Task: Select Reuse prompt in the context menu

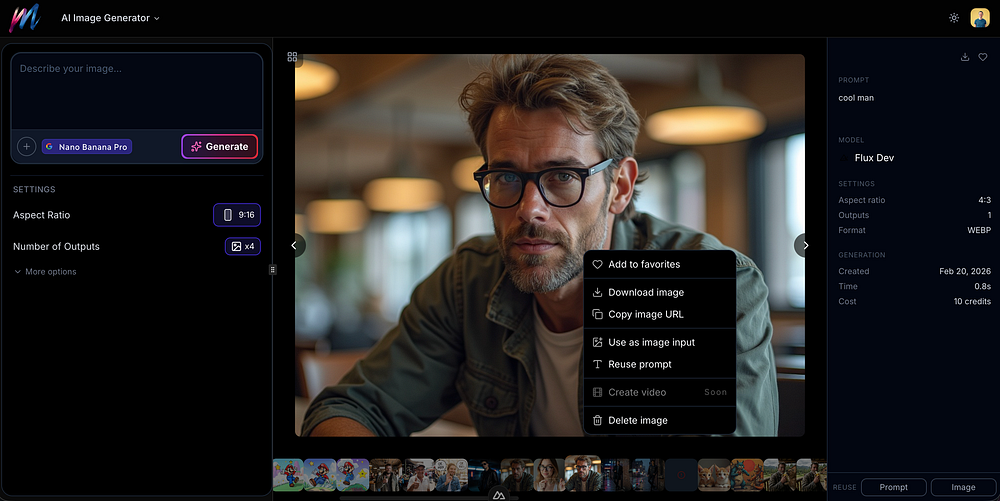Action: click(659, 364)
